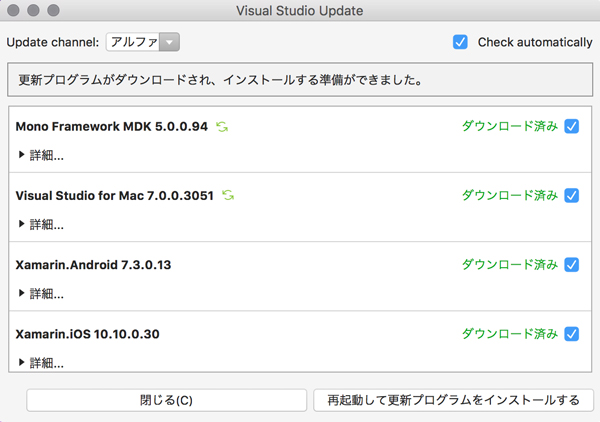Click the Mono Framework MDK 5.0.0.94 title
Viewport: 600px width, 422px height.
pos(112,127)
